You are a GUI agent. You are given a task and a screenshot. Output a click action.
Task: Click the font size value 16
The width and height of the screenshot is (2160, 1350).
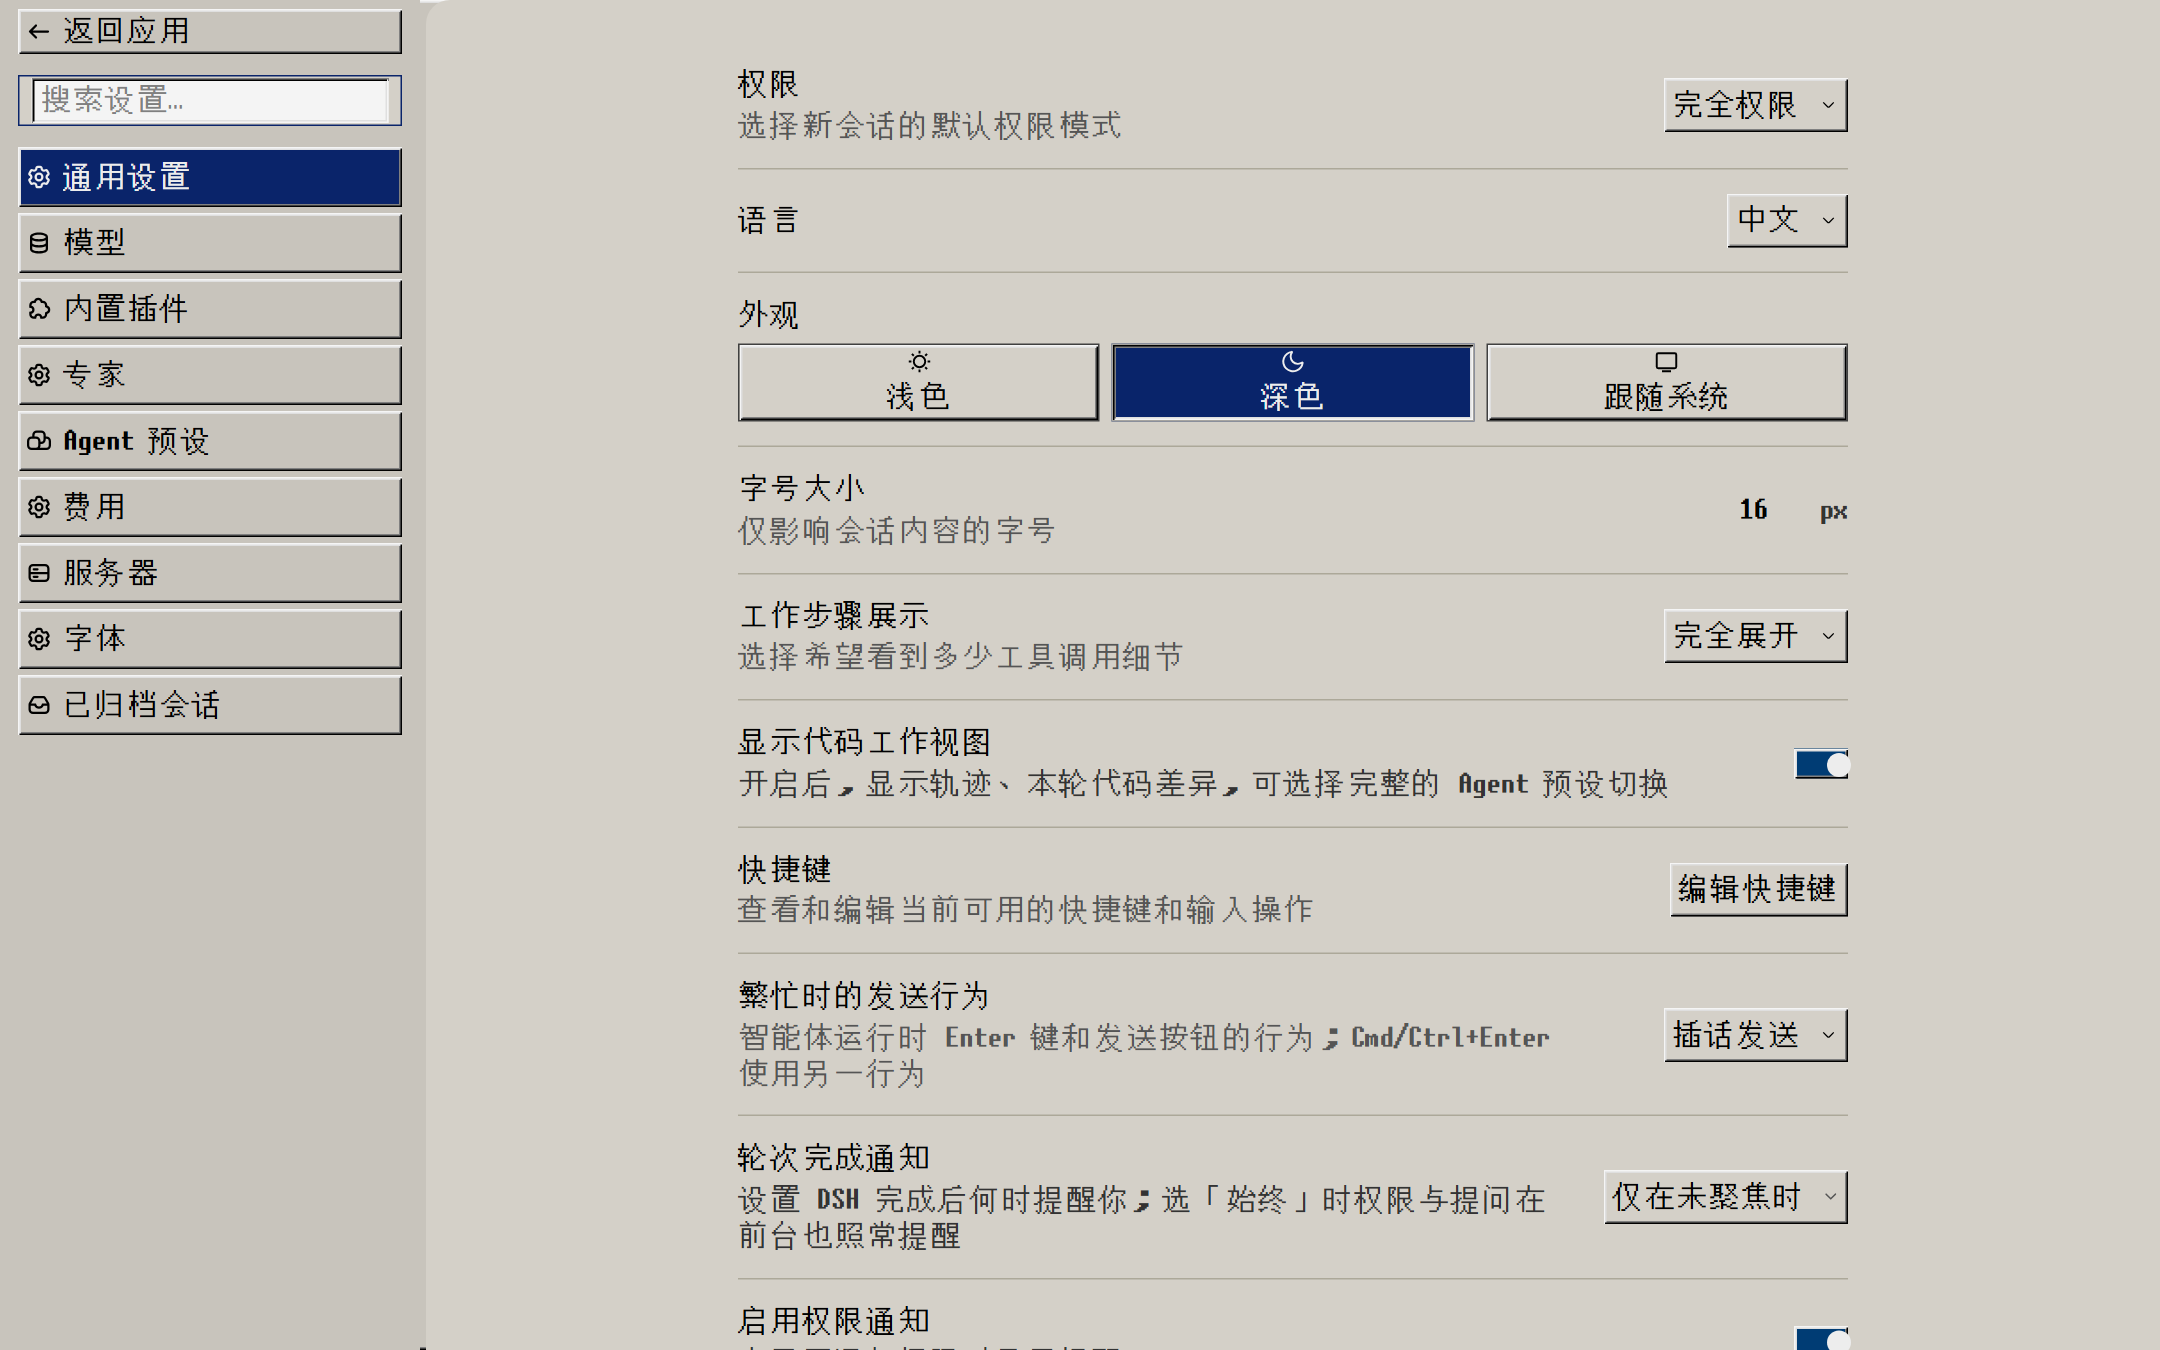coord(1753,509)
